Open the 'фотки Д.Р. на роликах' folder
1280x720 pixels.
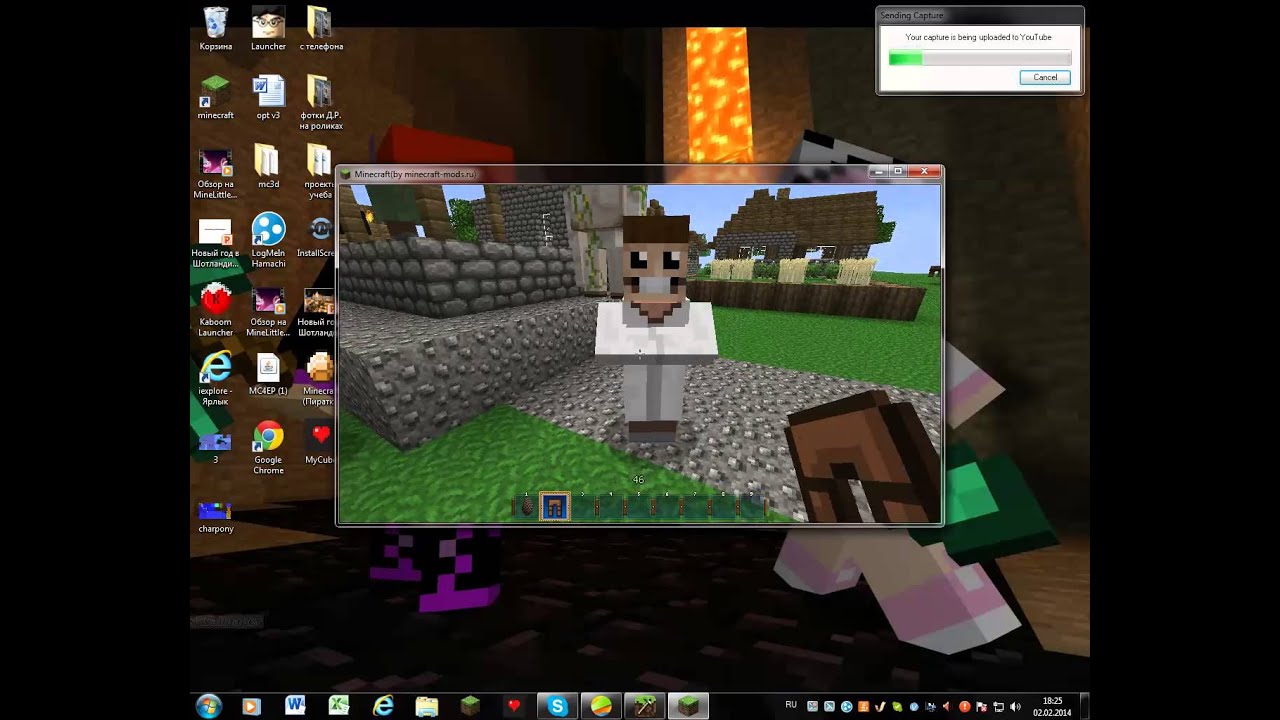point(320,101)
